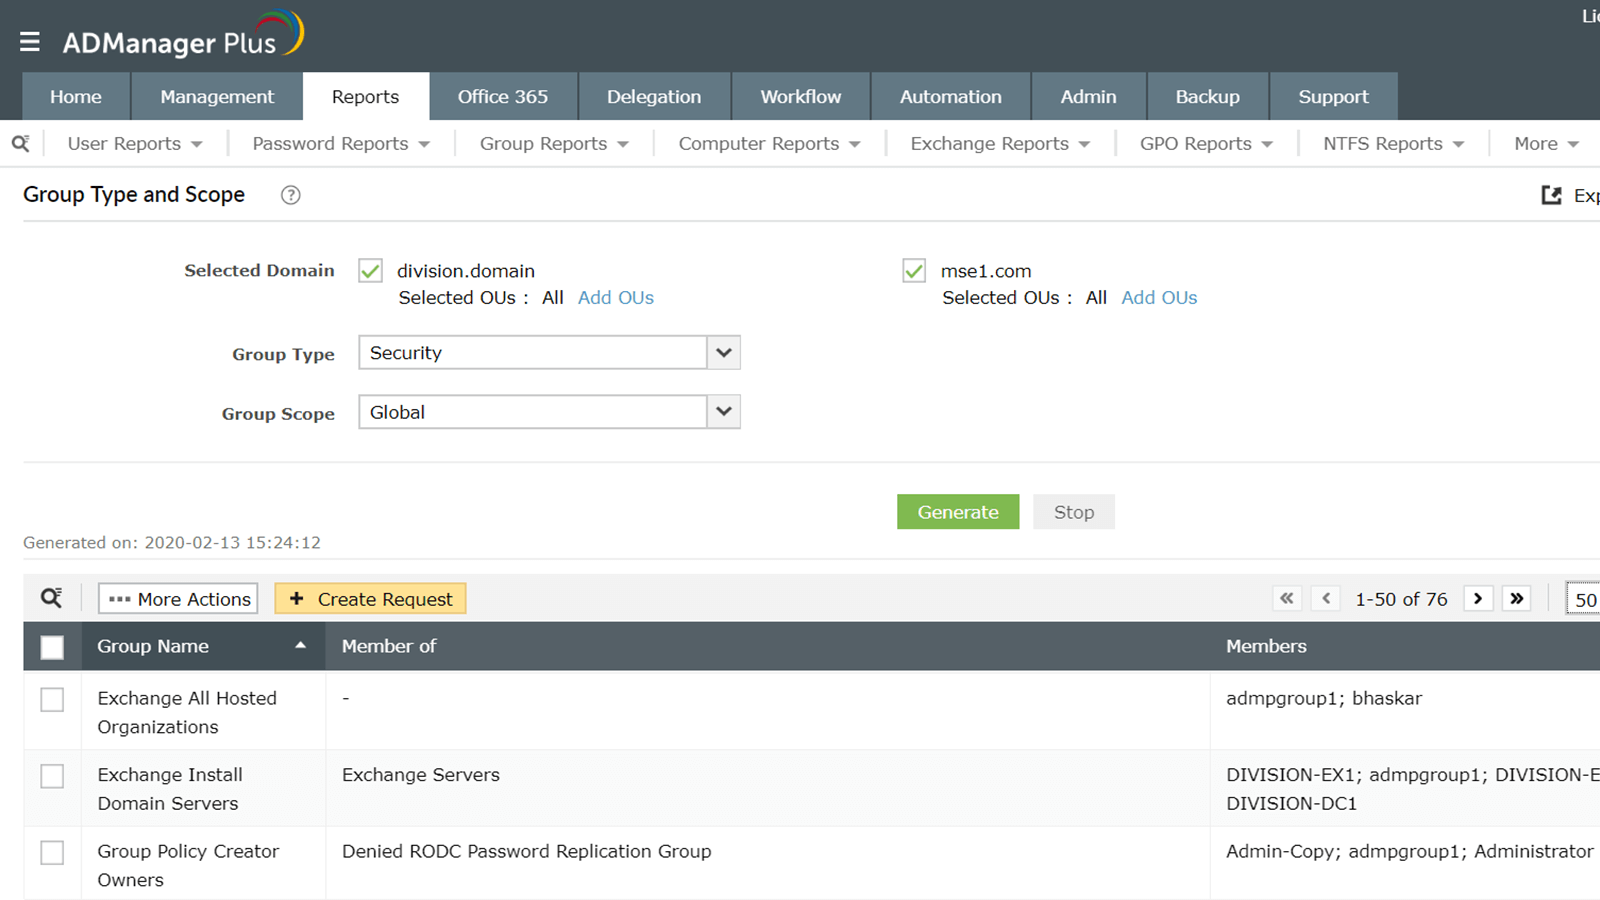1600x900 pixels.
Task: Open help for Group Type and Scope
Action: point(290,195)
